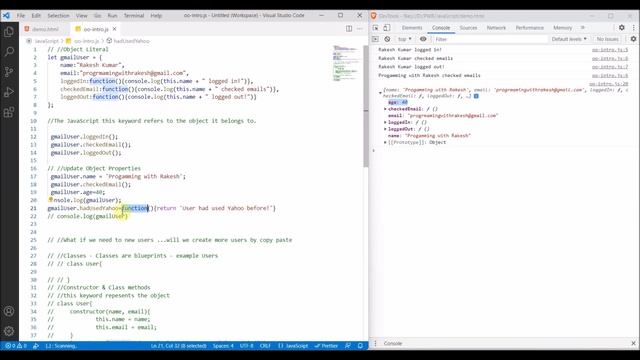Close the bottom Console drawer
The width and height of the screenshot is (640, 360).
633,343
